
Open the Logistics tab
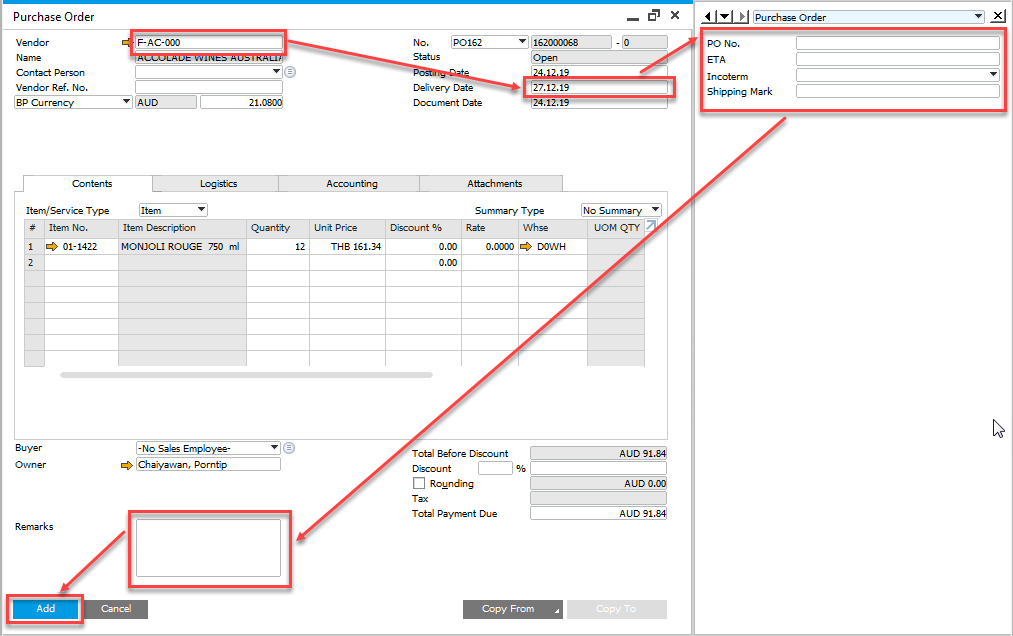tap(218, 184)
